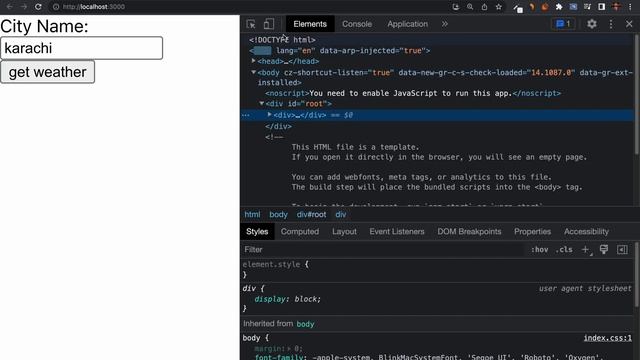Toggle the browser side panel icon
The width and height of the screenshot is (640, 360).
point(601,7)
